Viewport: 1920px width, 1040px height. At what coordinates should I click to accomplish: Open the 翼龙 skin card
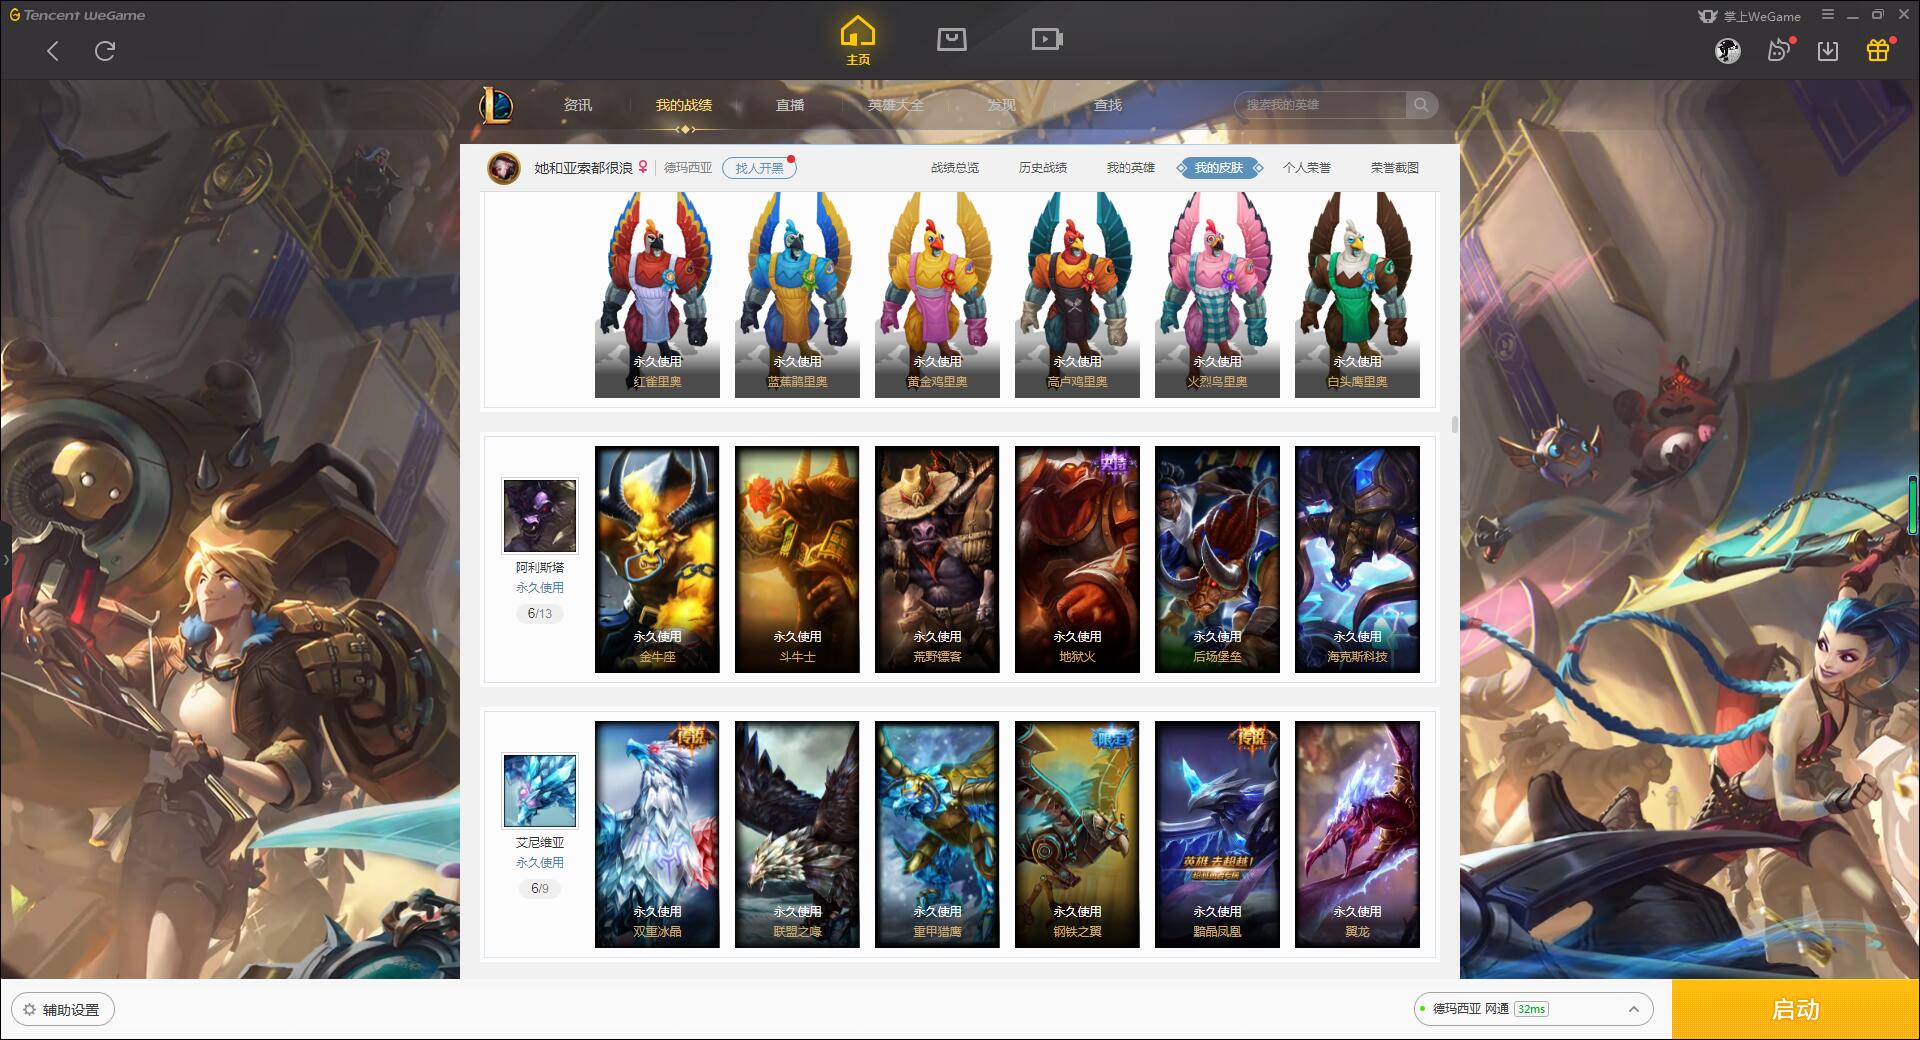point(1357,834)
